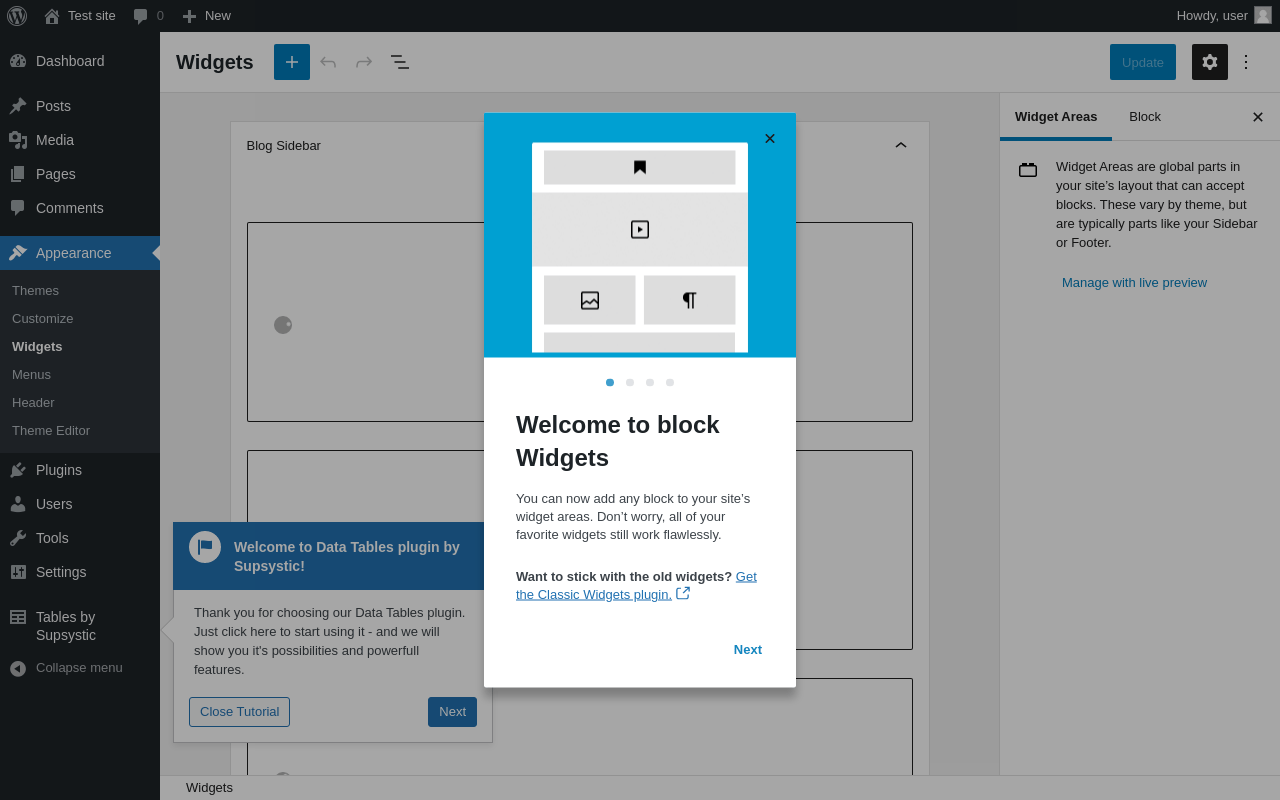Click the user avatar in admin bar
This screenshot has width=1280, height=800.
pos(1263,15)
